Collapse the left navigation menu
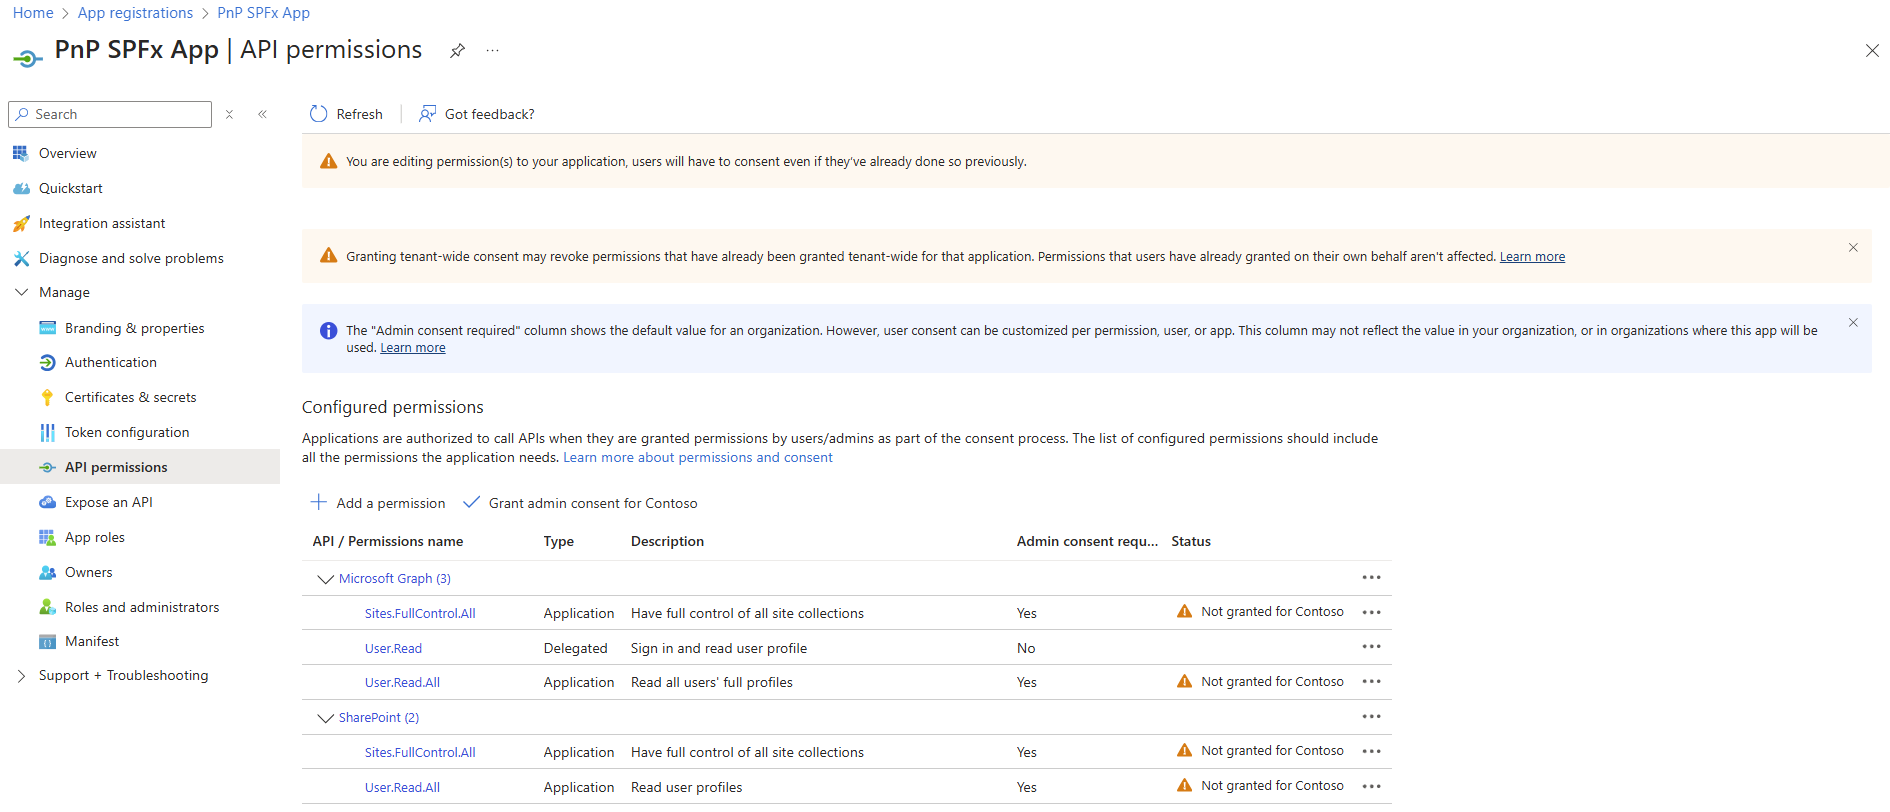Viewport: 1890px width, 812px height. click(262, 114)
